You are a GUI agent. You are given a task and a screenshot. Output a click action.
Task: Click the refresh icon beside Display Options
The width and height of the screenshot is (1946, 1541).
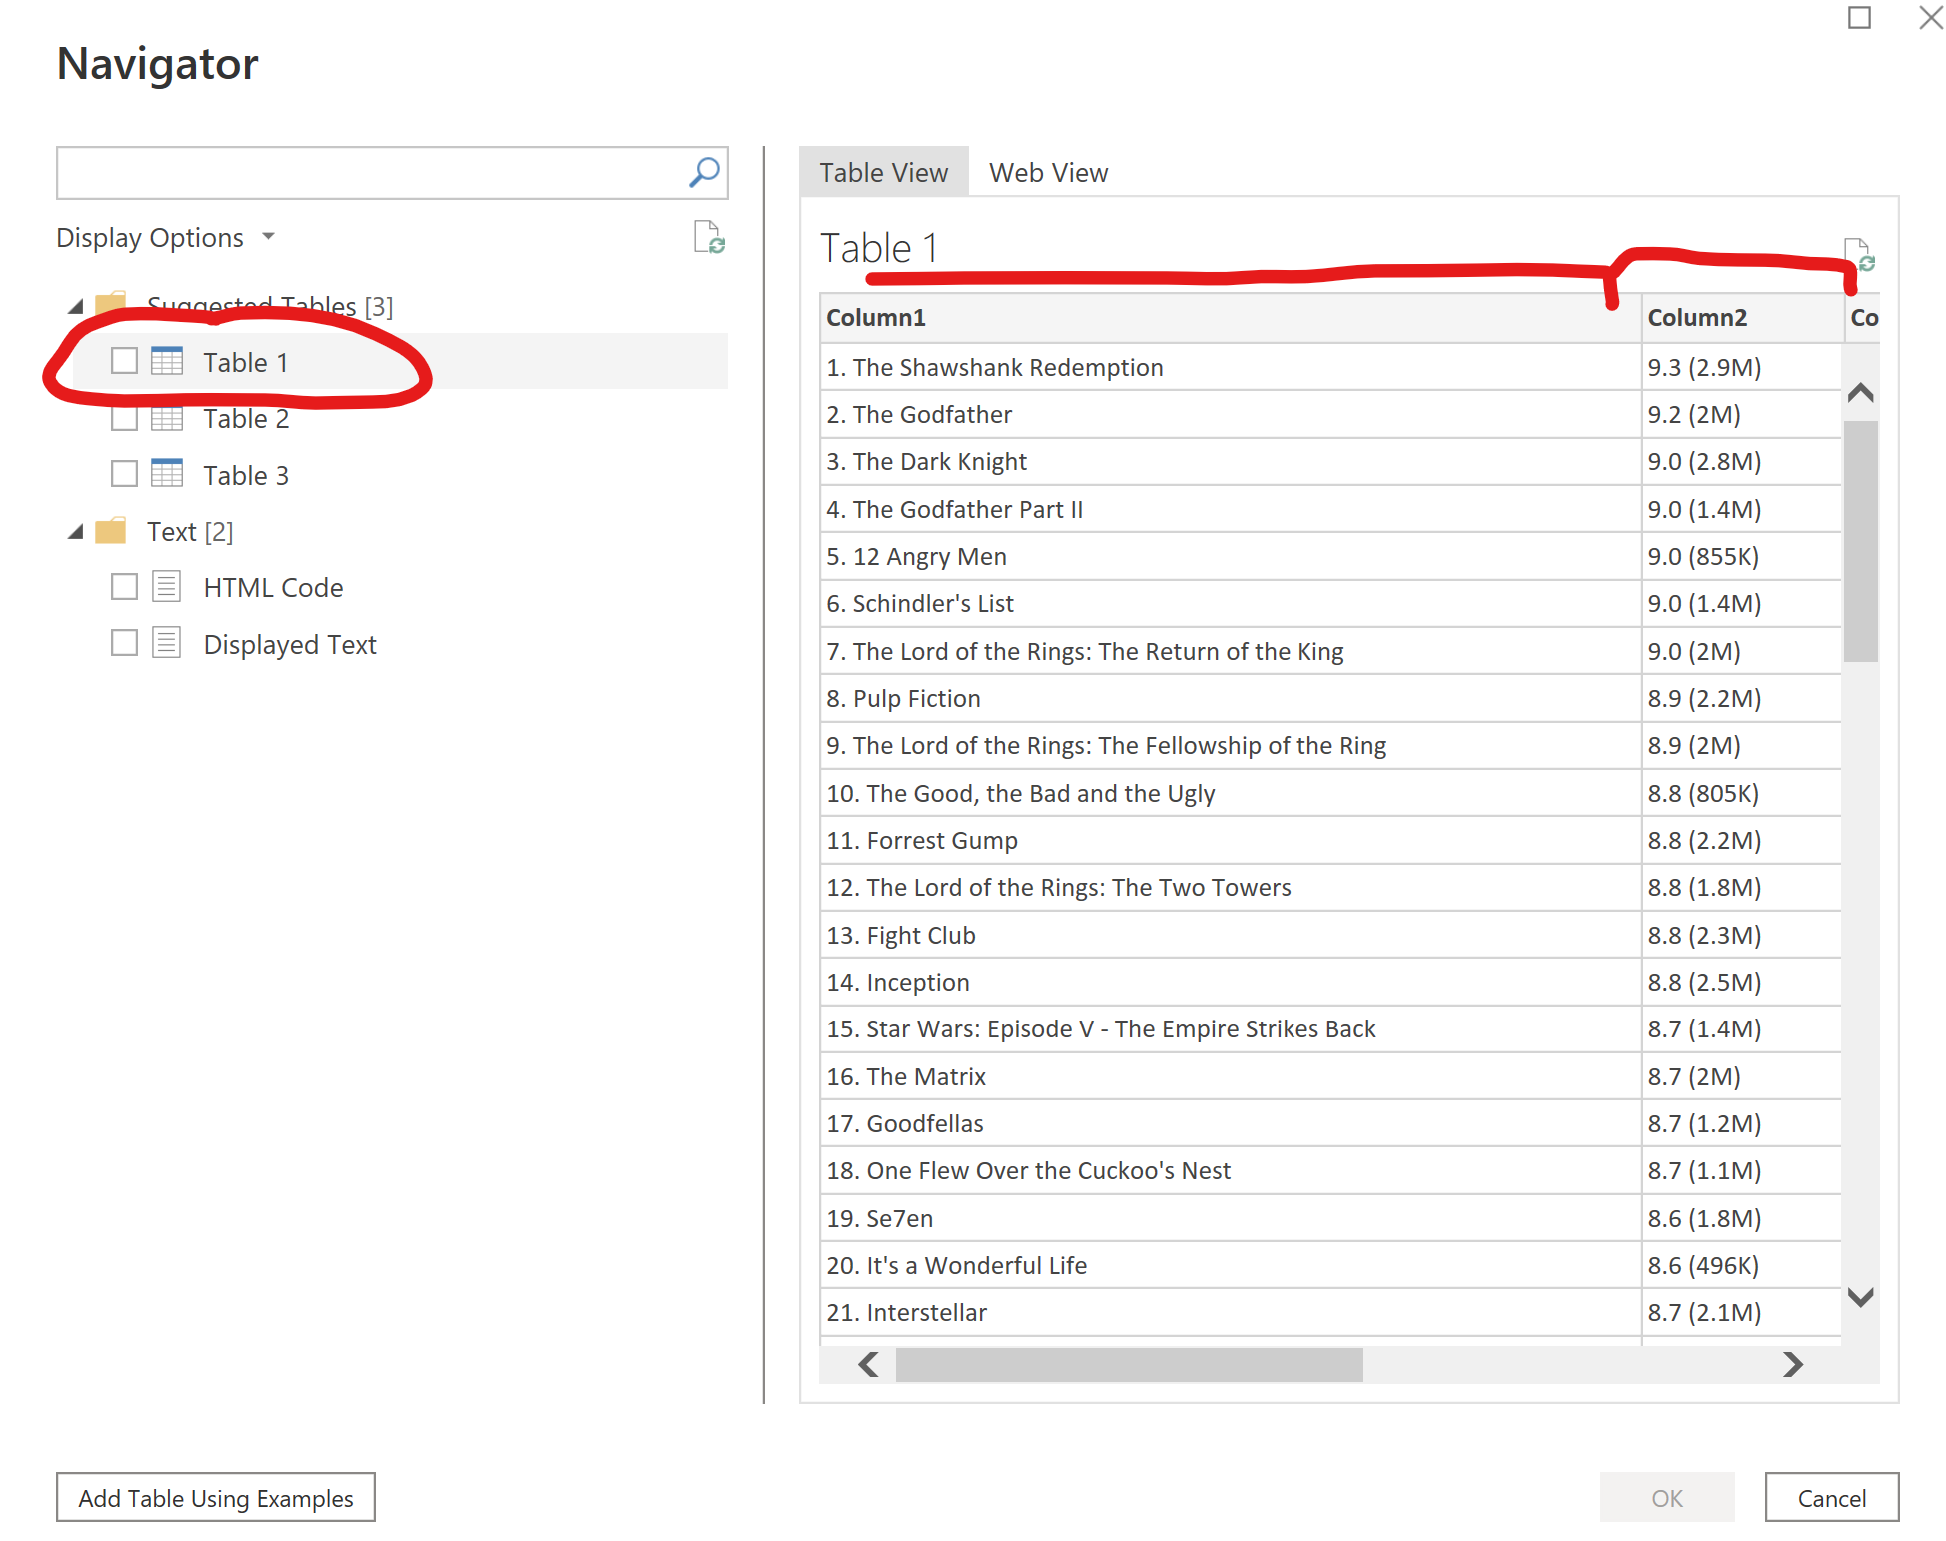tap(709, 238)
